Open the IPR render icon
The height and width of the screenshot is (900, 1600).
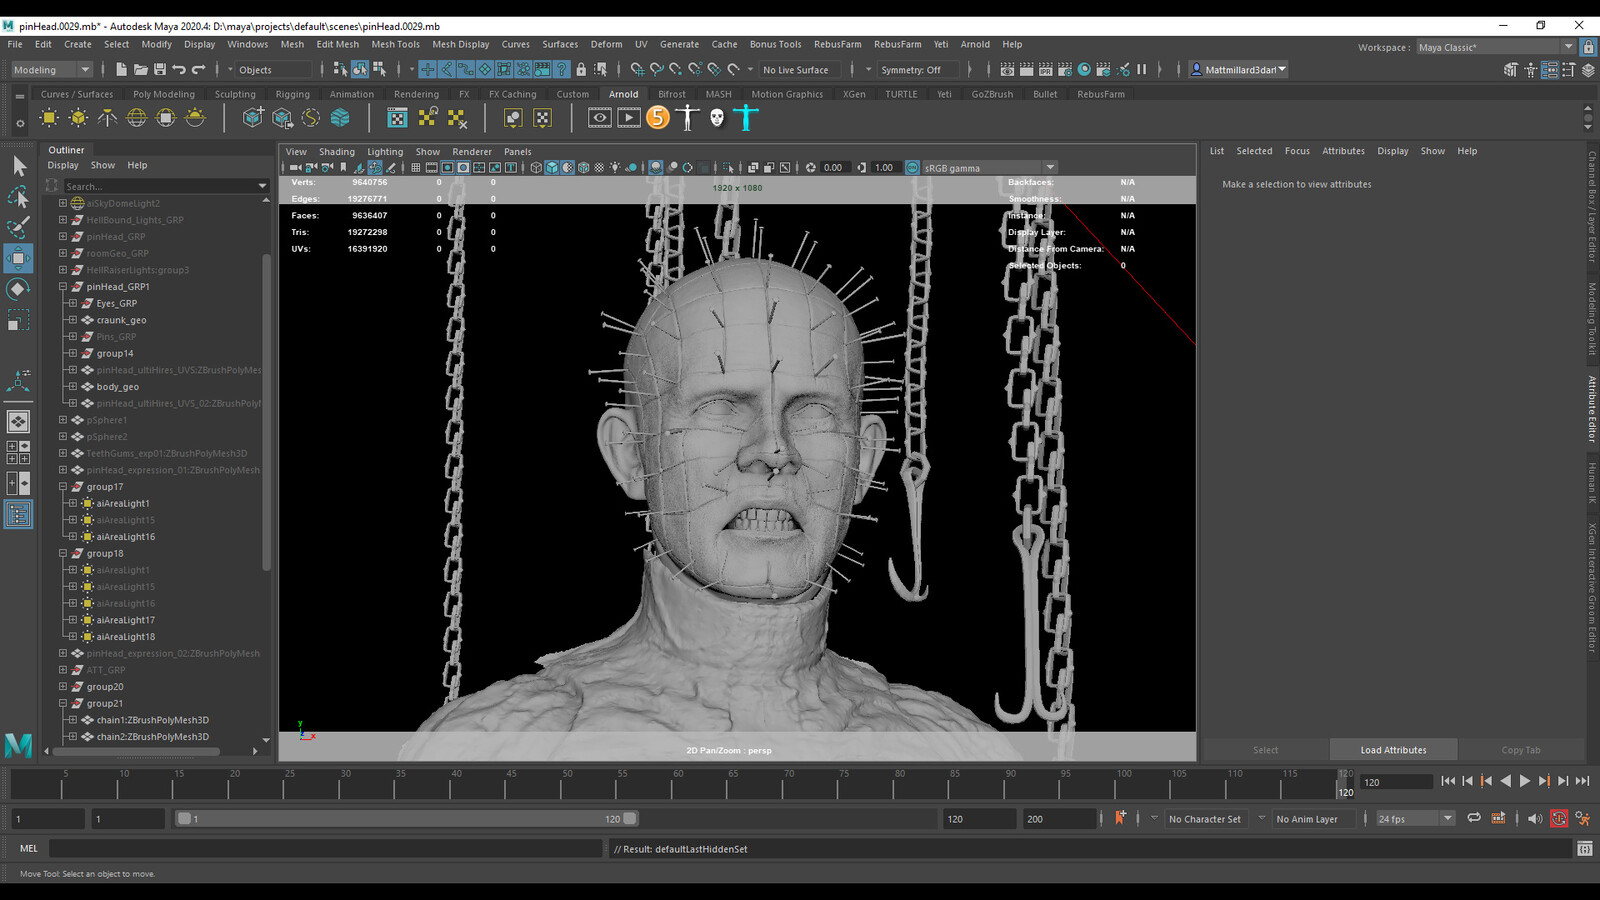click(1046, 69)
